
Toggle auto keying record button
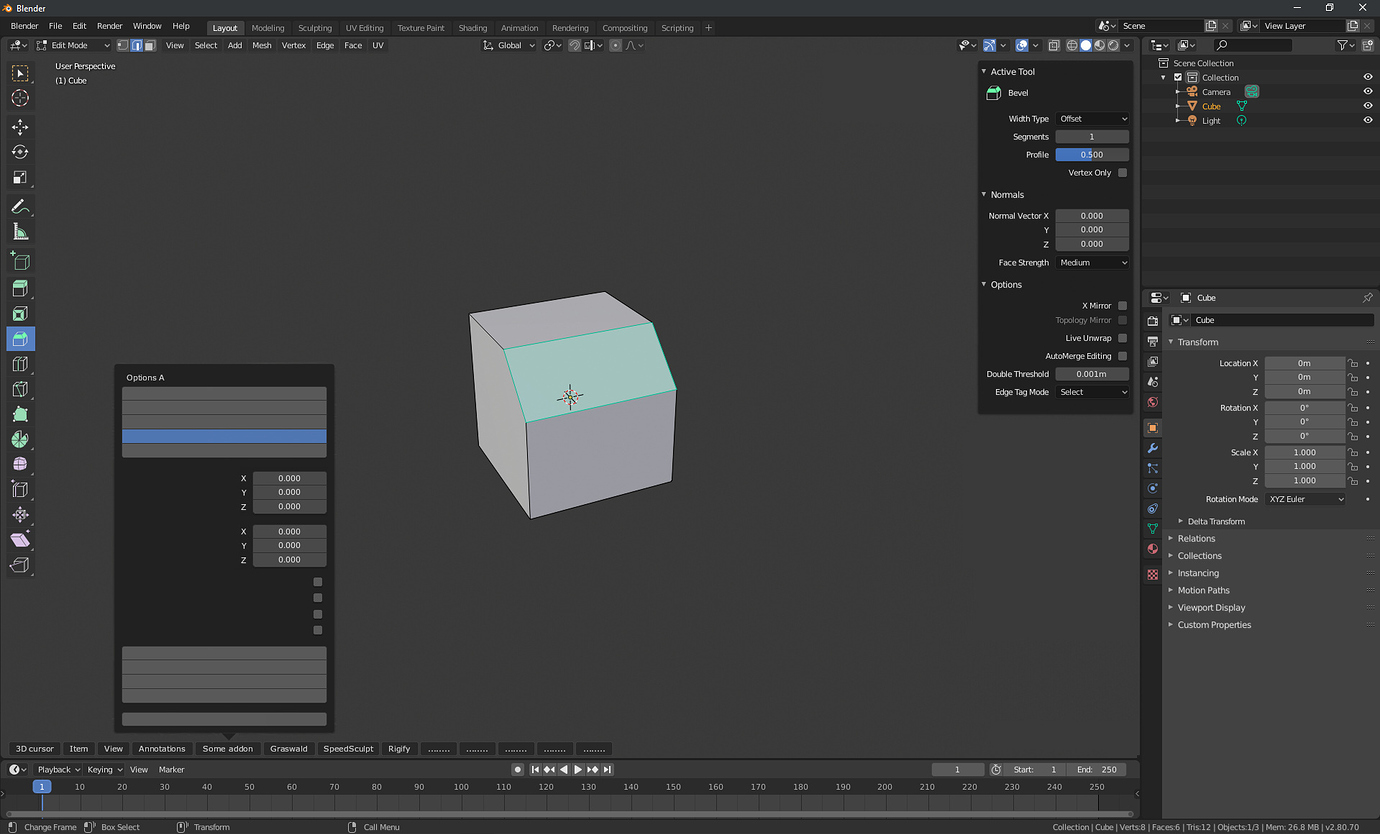click(518, 770)
